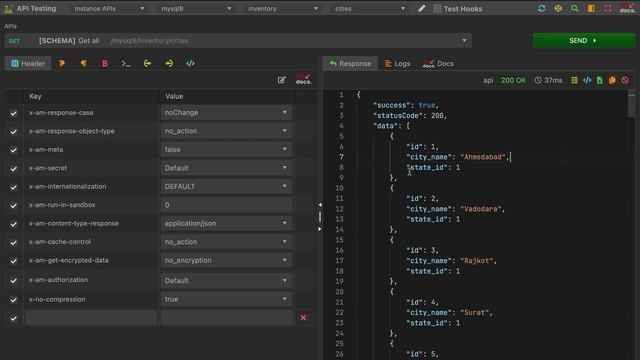Viewport: 640px width, 360px height.
Task: Click the Key column header
Action: [35, 96]
